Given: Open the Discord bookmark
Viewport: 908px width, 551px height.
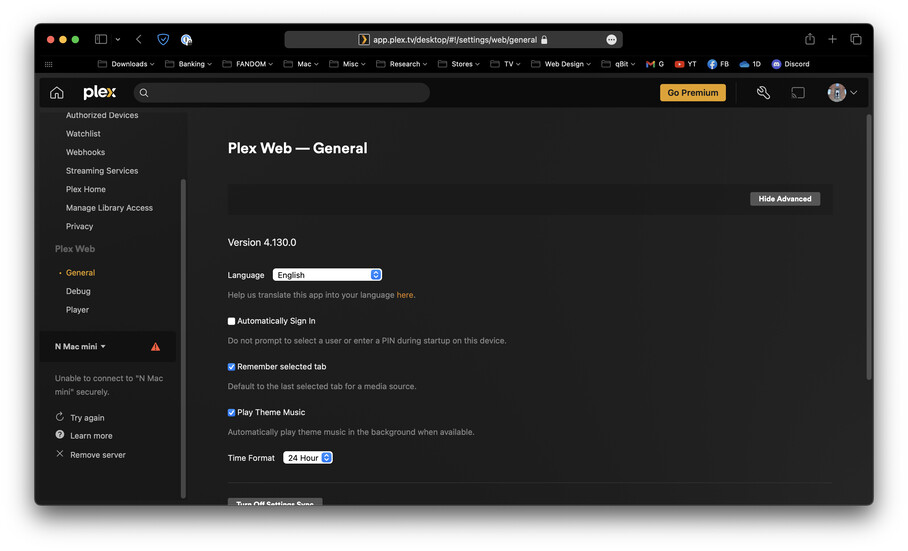Looking at the screenshot, I should [x=790, y=64].
